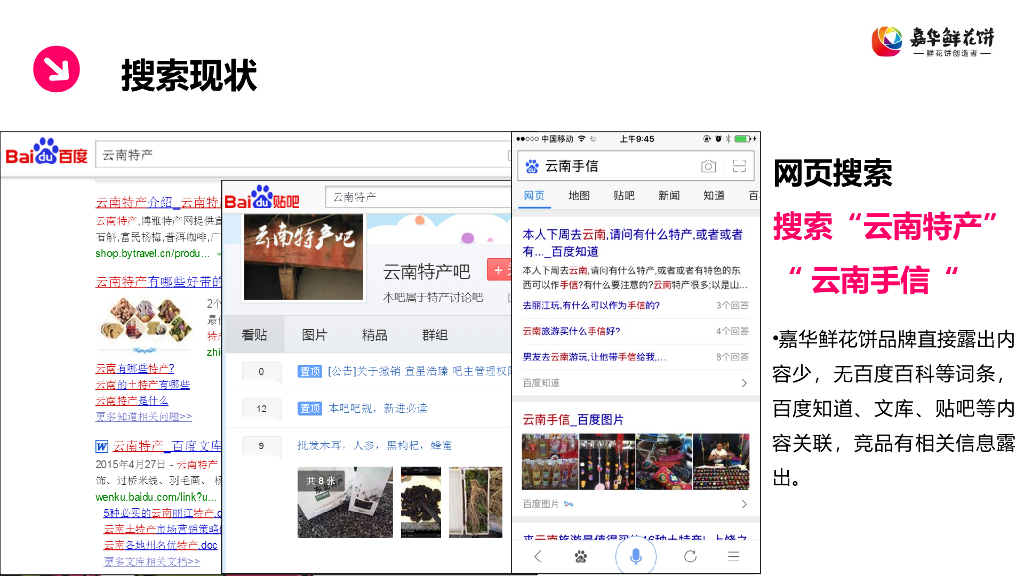This screenshot has height=576, width=1024.
Task: Click the Tieba search box containing 云南特产
Action: point(418,197)
